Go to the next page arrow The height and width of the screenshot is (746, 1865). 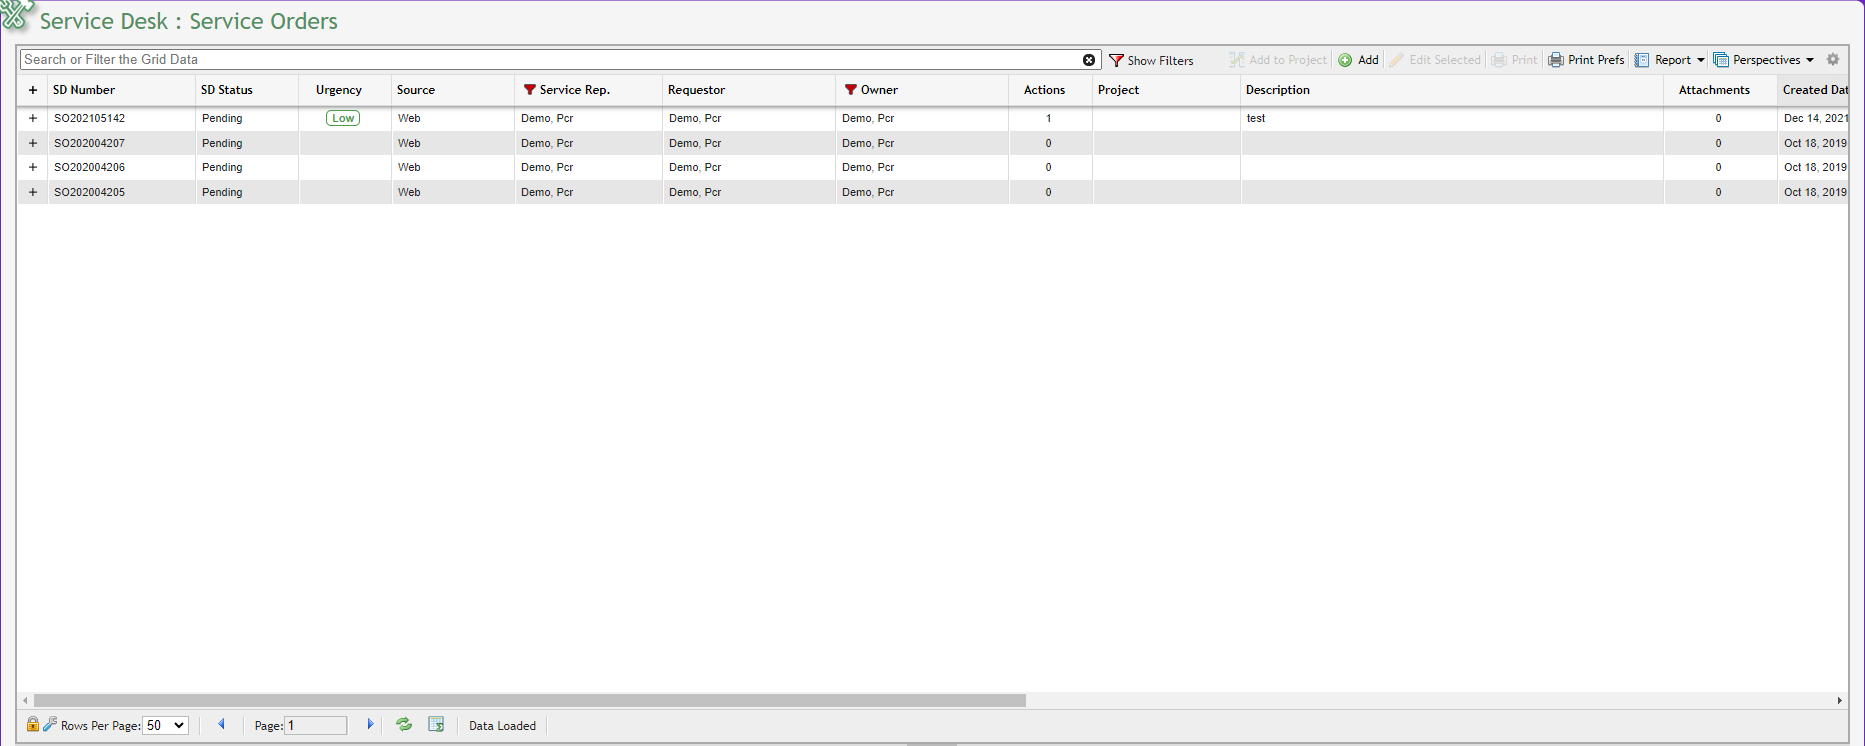370,725
